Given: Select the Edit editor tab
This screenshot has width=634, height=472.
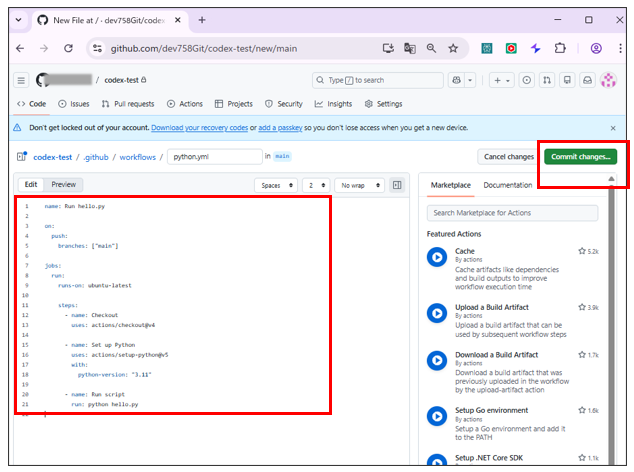Looking at the screenshot, I should click(31, 184).
